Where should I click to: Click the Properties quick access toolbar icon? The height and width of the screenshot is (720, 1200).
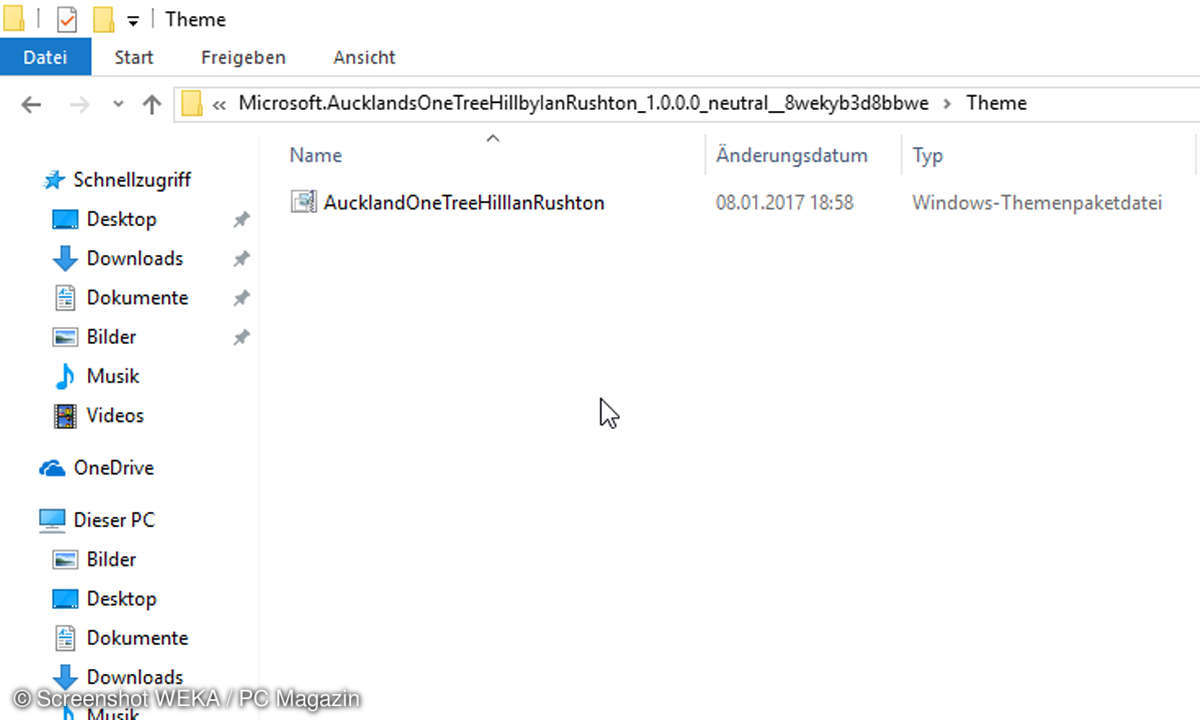[66, 19]
